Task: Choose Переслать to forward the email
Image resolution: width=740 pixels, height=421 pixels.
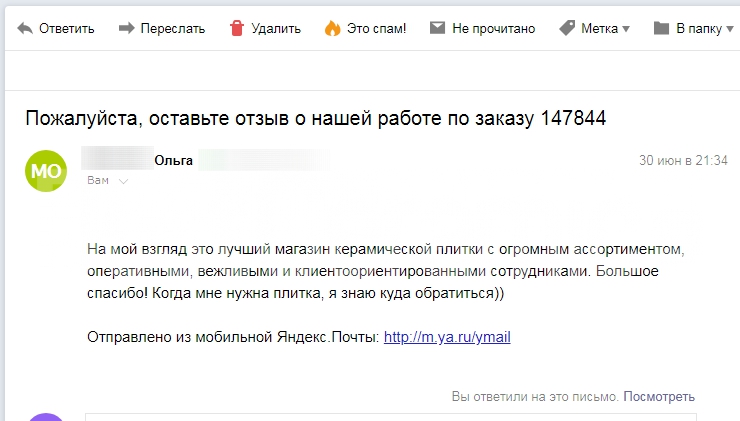Action: coord(173,28)
